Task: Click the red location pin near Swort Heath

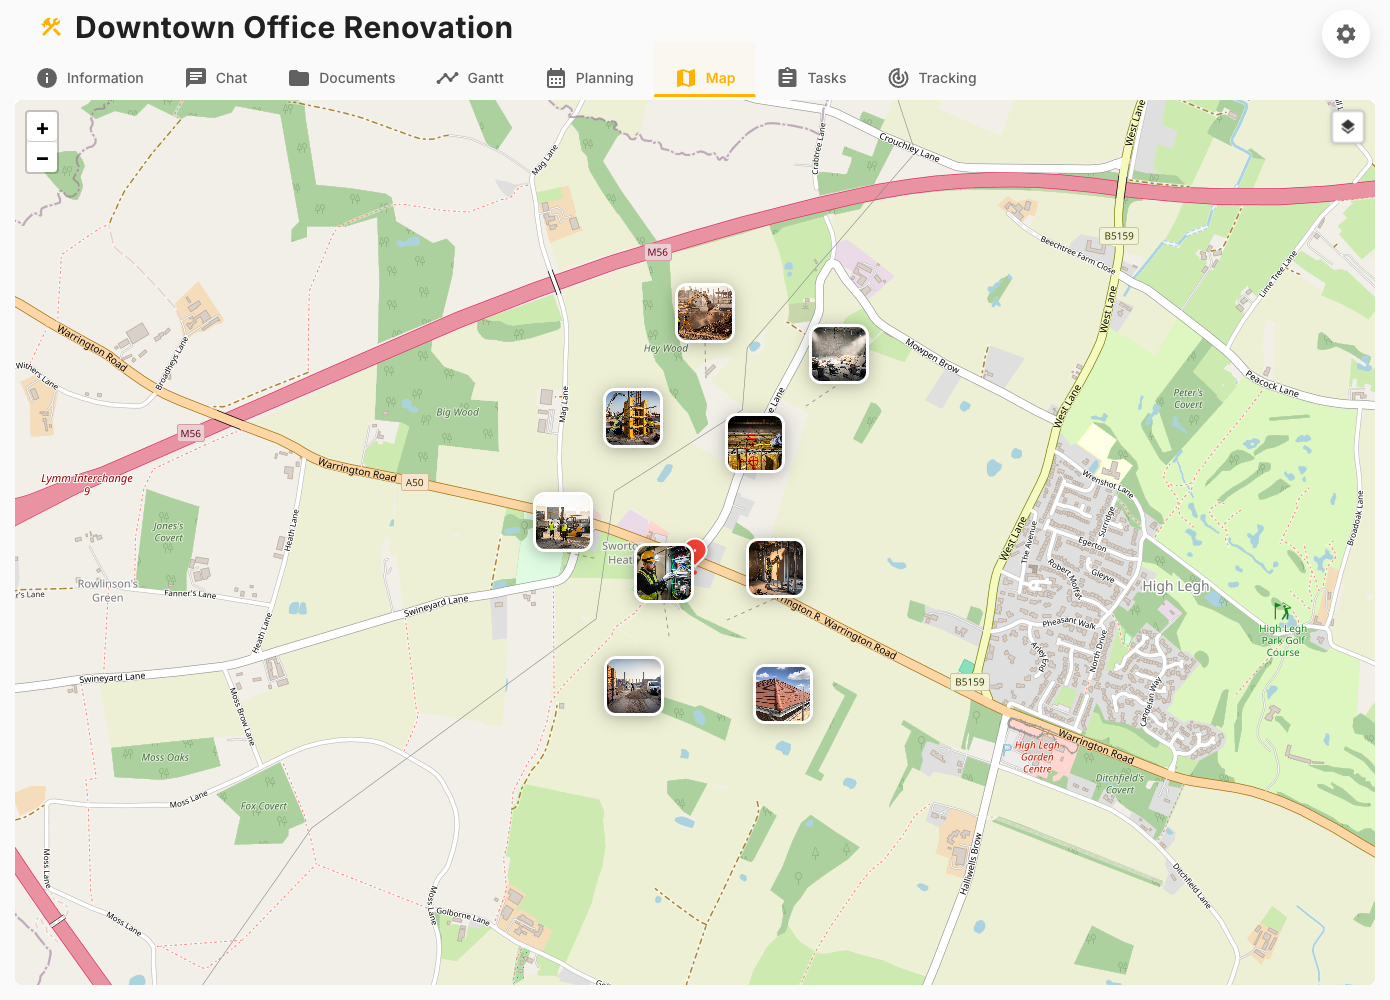Action: [697, 548]
